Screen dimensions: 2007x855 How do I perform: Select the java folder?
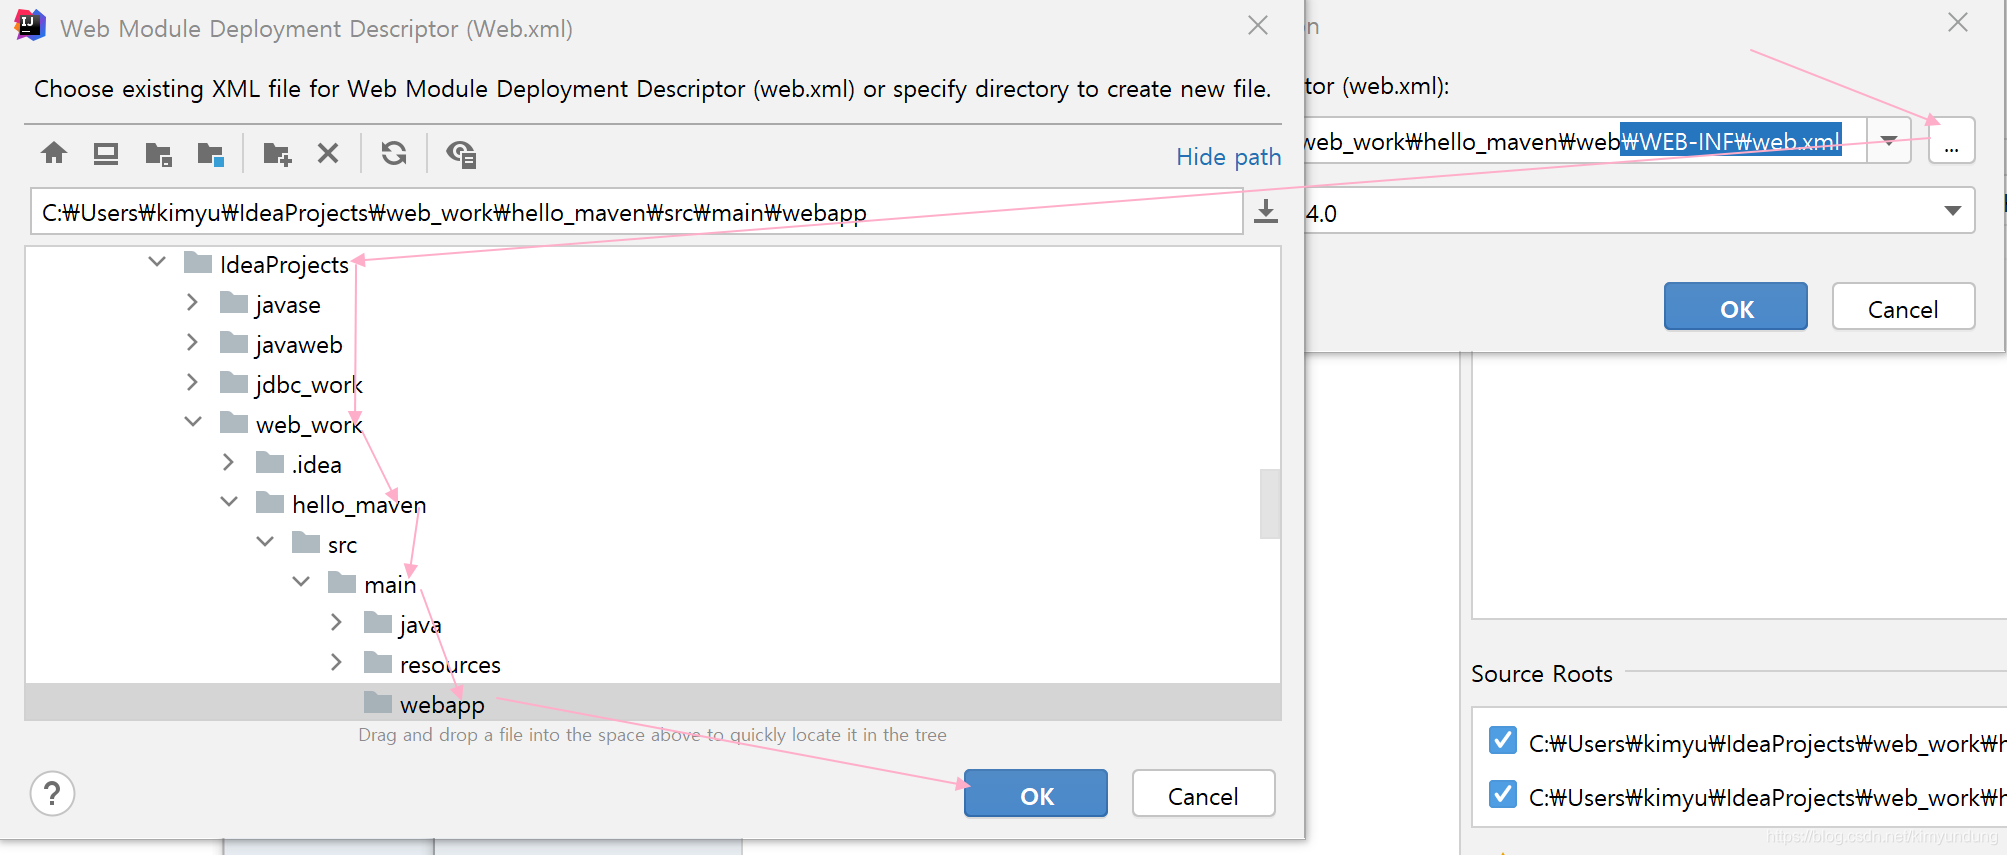tap(420, 625)
